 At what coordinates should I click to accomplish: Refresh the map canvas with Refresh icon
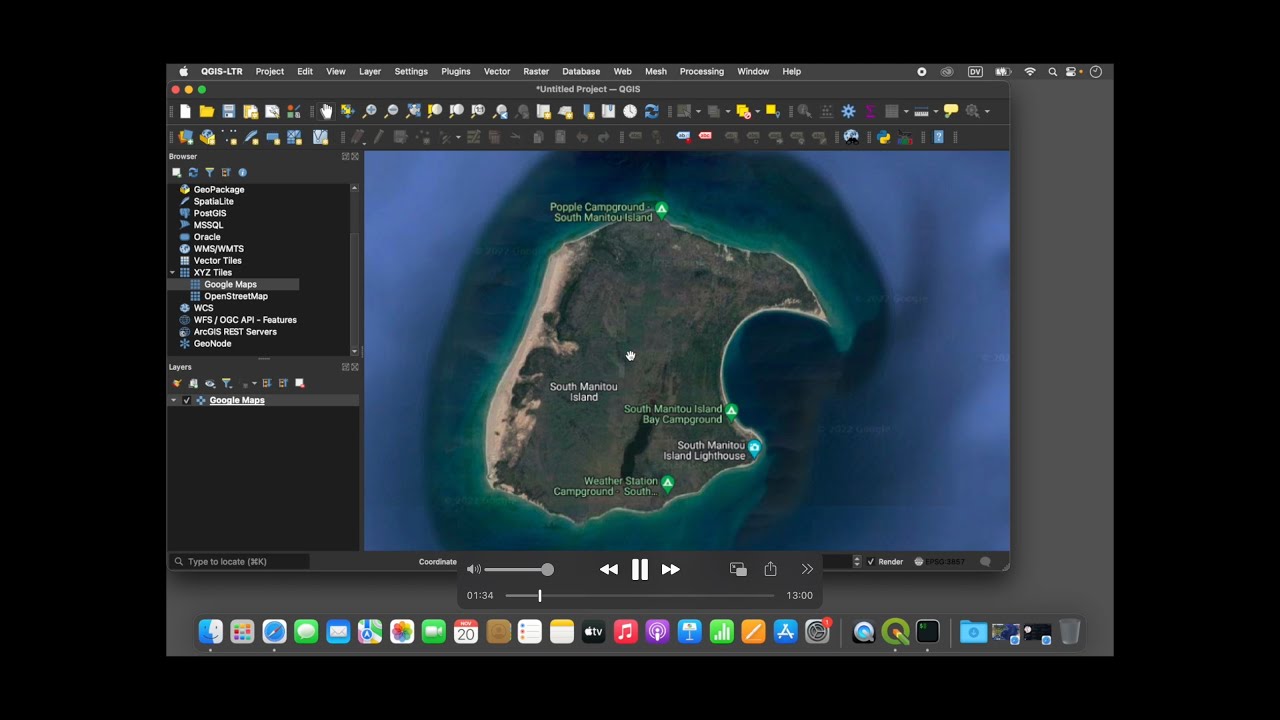coord(652,111)
